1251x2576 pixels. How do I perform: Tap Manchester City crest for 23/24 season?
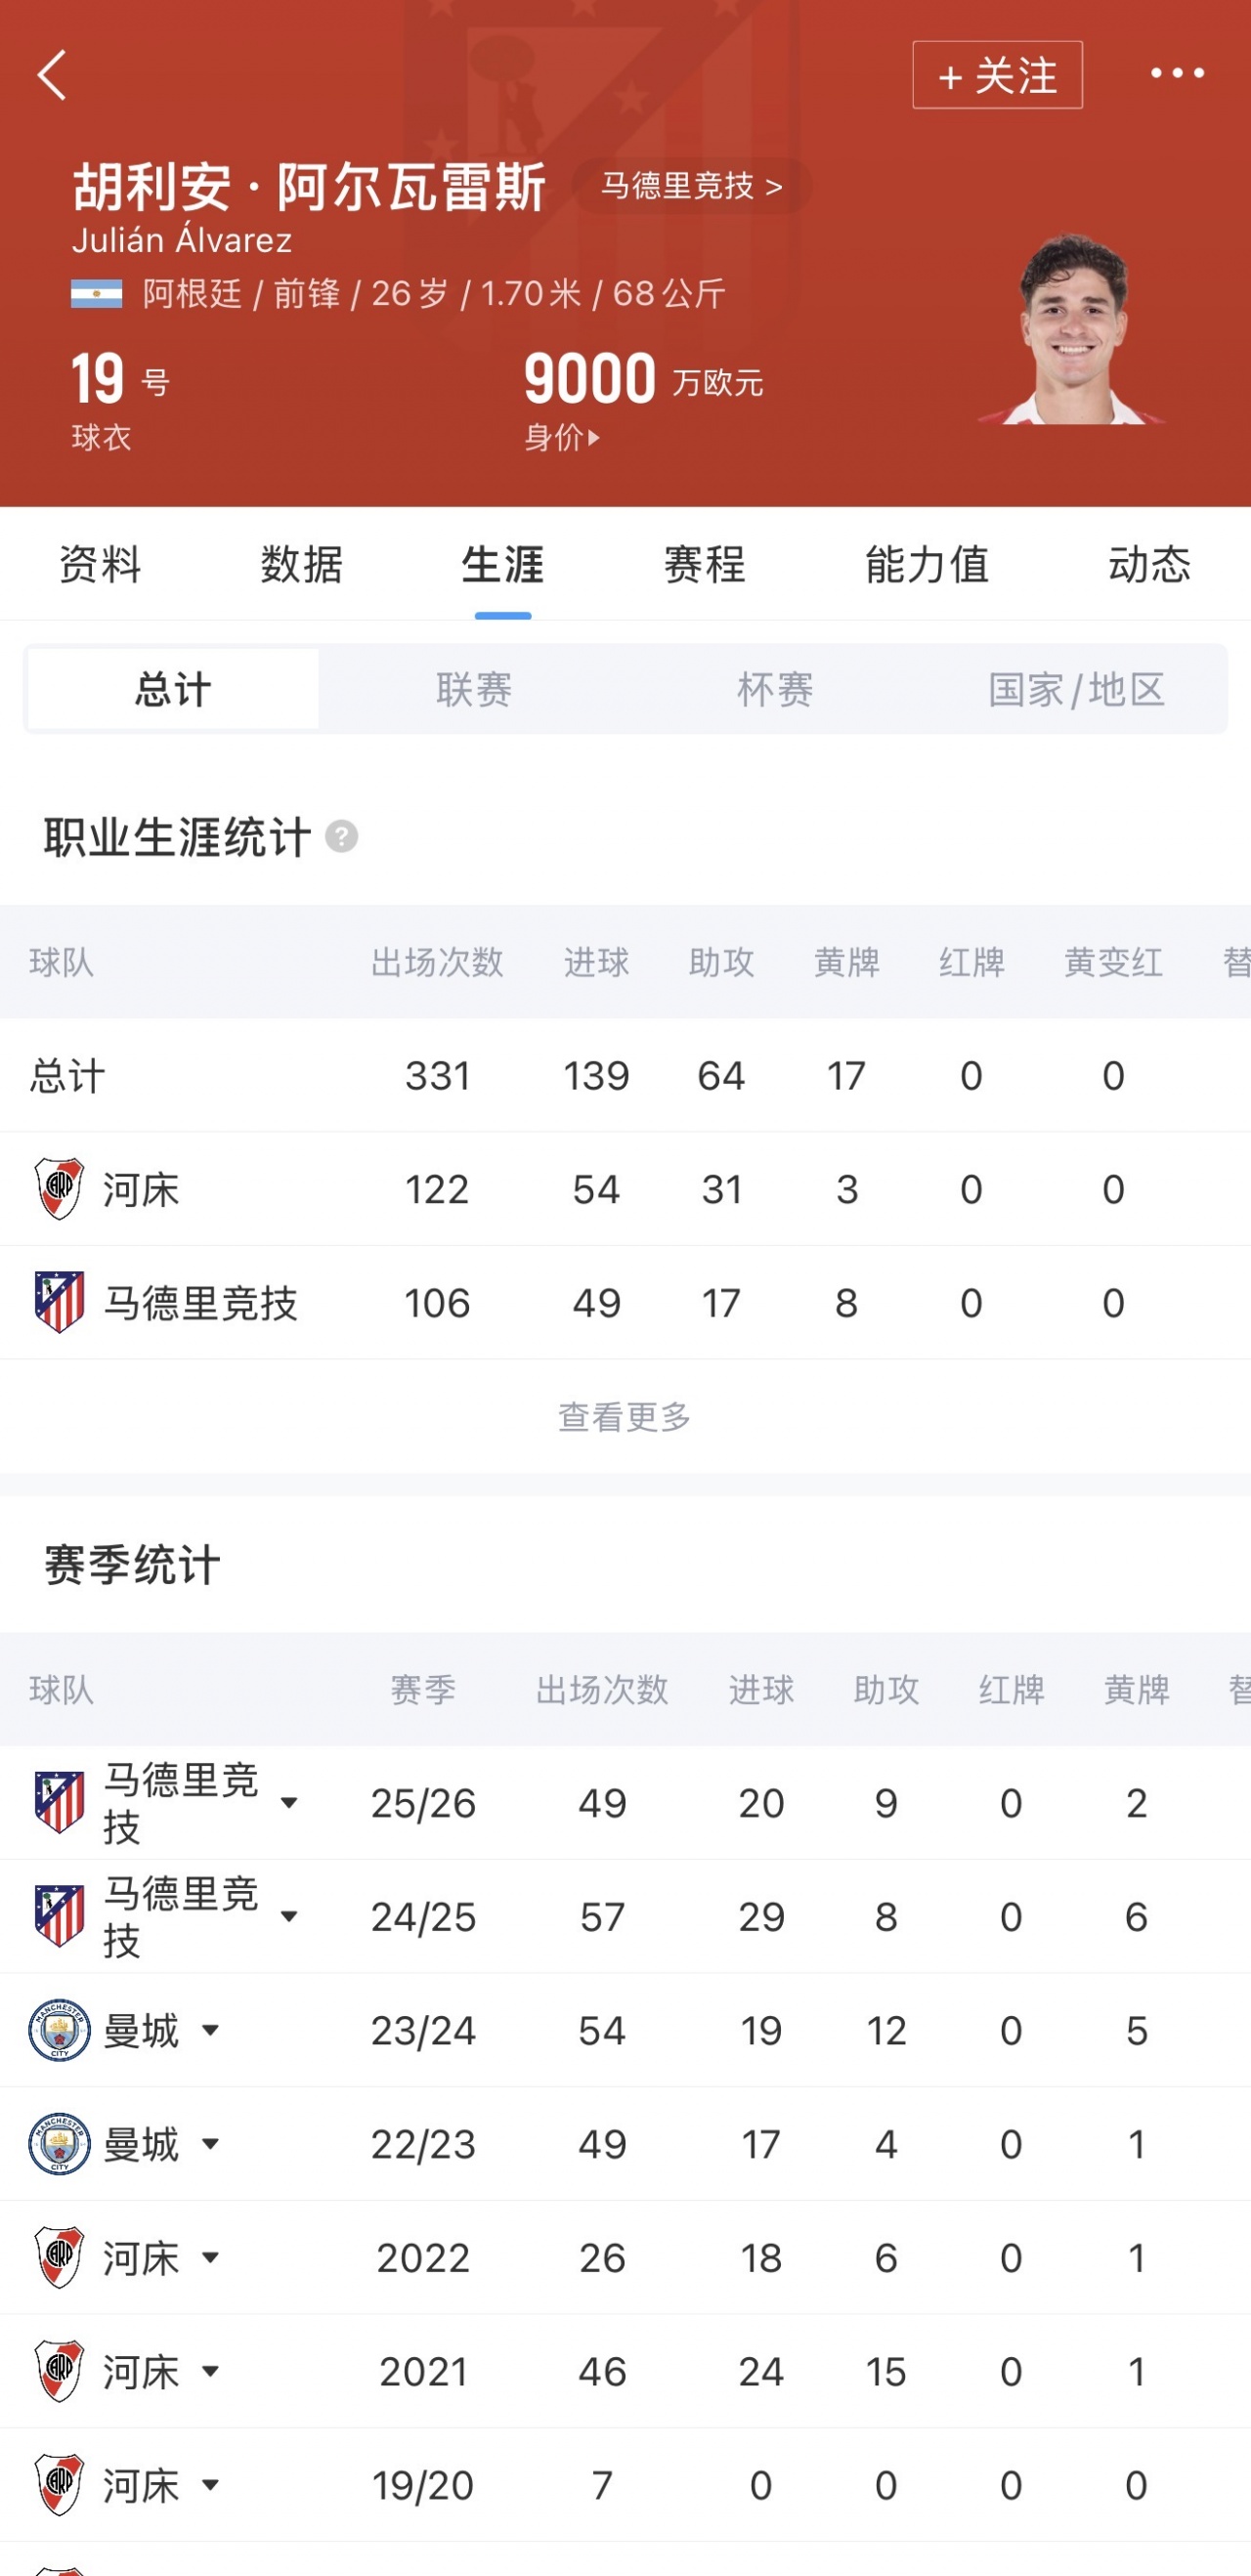(59, 2030)
